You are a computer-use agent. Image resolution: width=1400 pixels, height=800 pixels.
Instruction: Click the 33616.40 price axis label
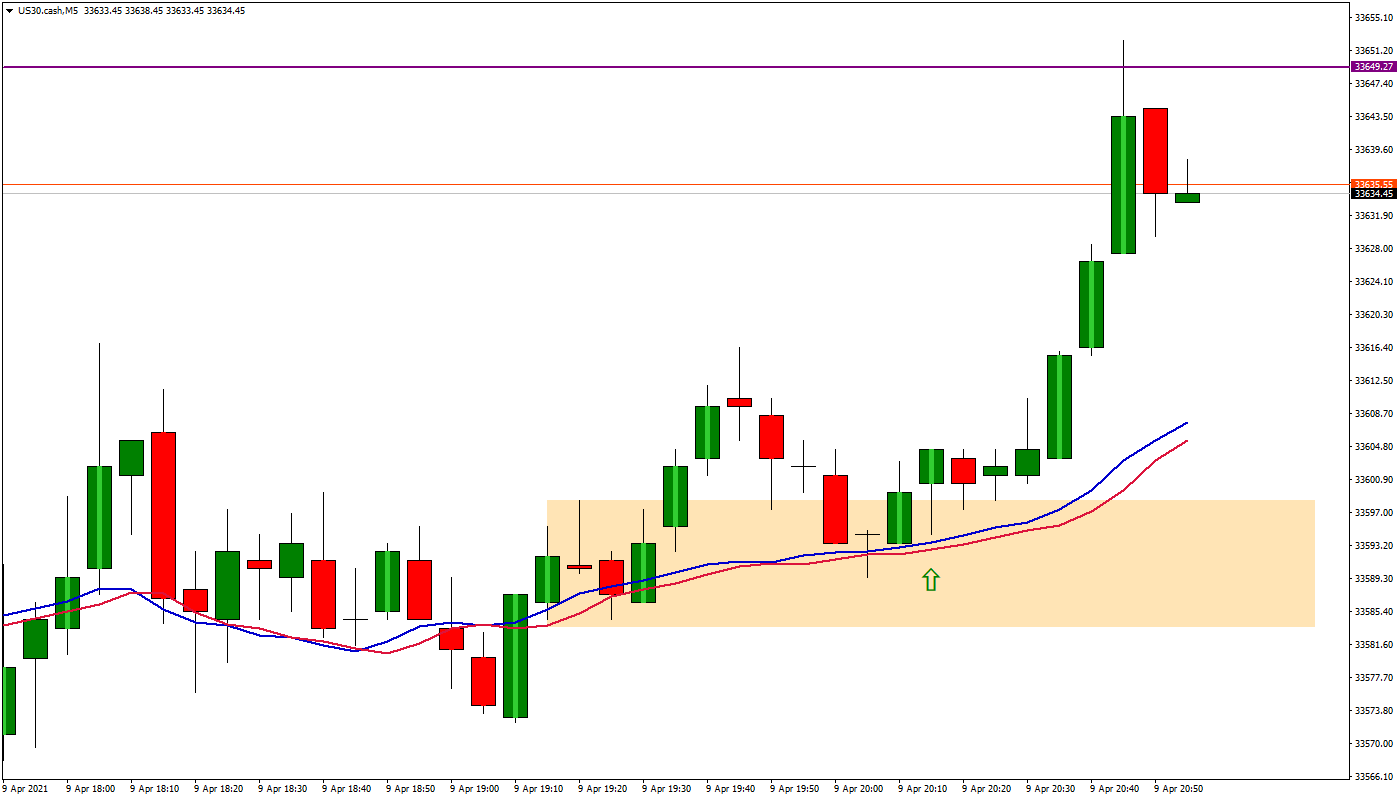pyautogui.click(x=1374, y=348)
